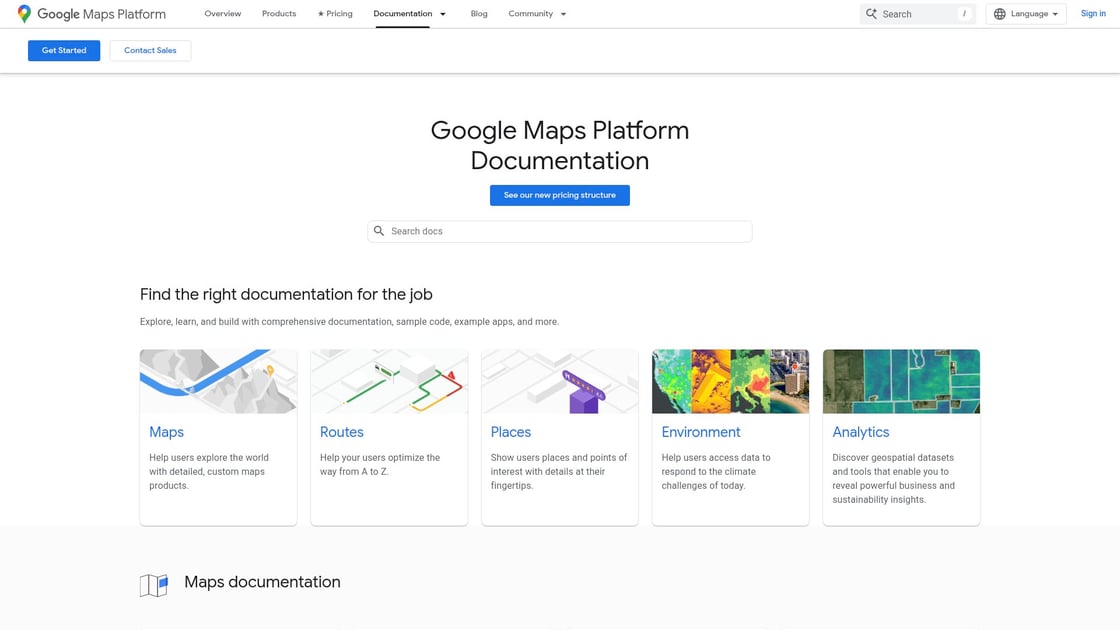Expand the Community dropdown arrow
Screen dimensions: 1120x630
pos(564,14)
